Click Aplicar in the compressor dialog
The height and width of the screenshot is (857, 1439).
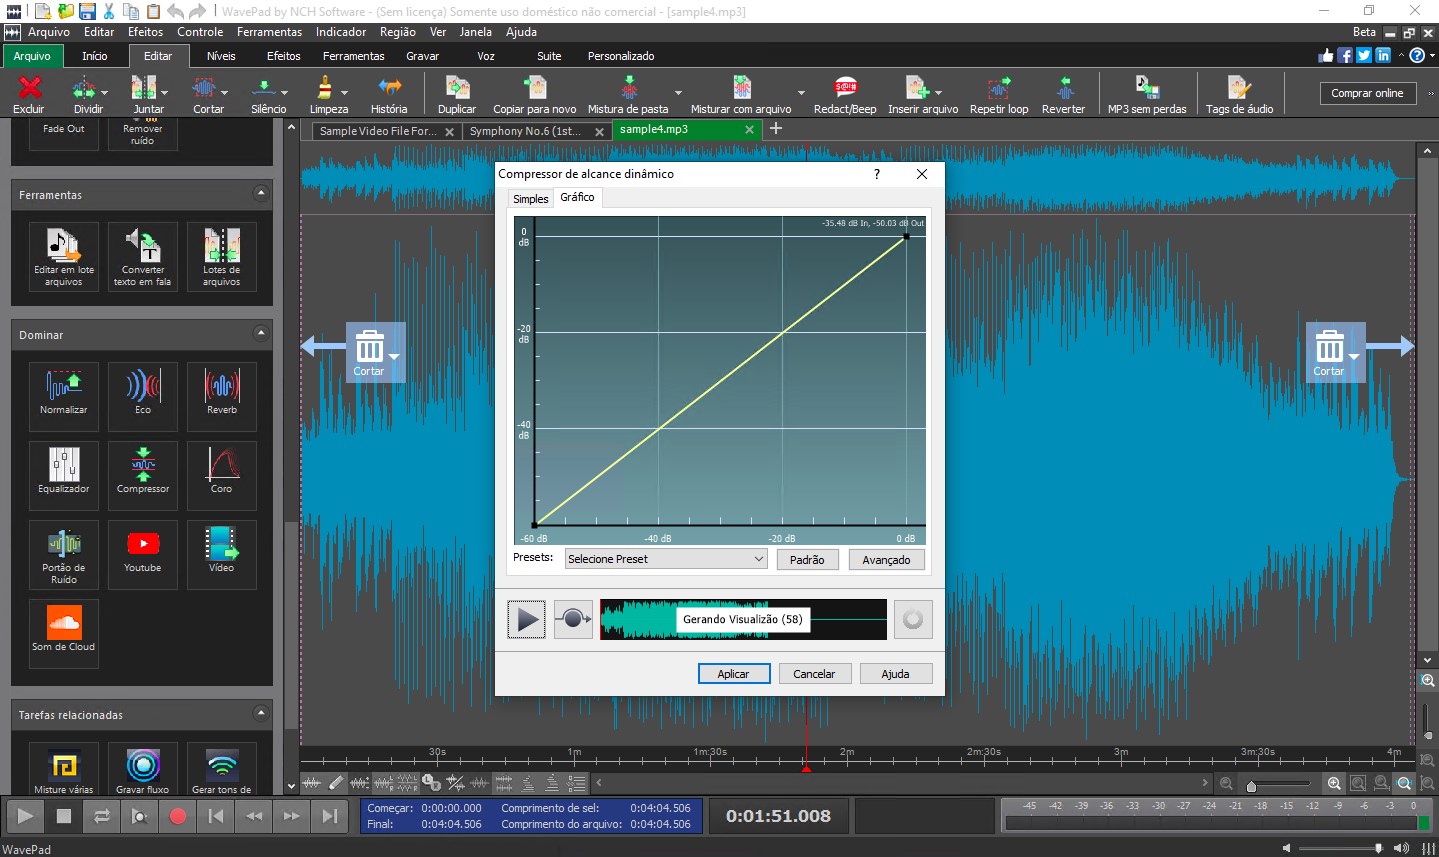point(733,673)
